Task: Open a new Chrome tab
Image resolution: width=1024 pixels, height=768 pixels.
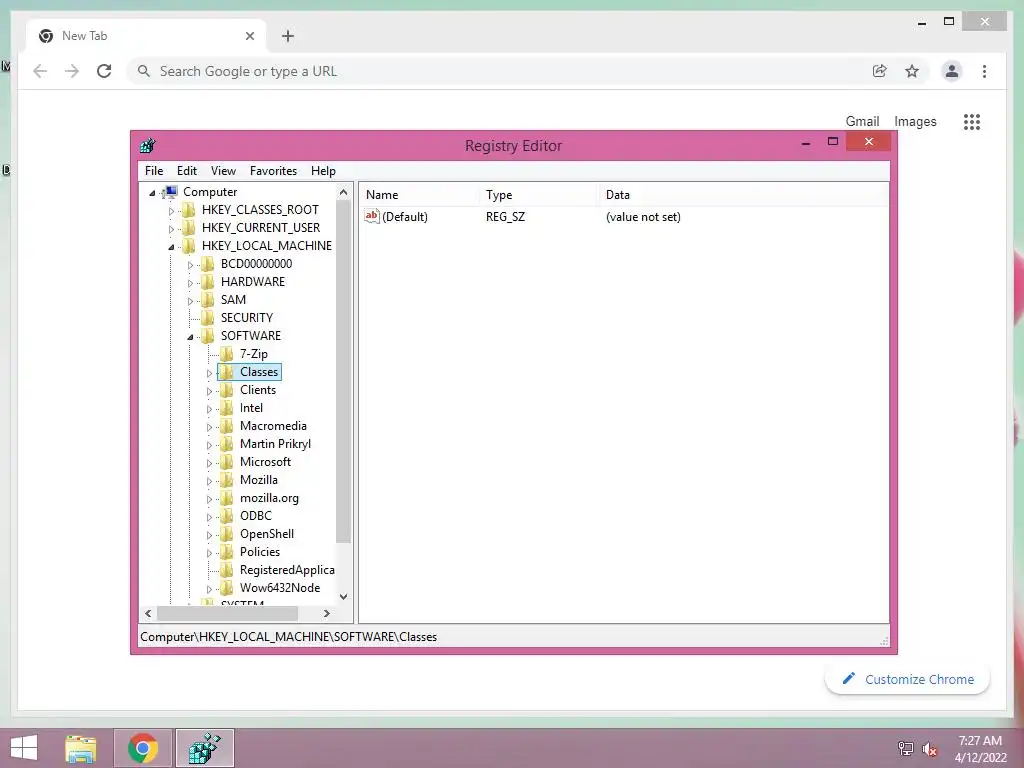Action: [288, 36]
